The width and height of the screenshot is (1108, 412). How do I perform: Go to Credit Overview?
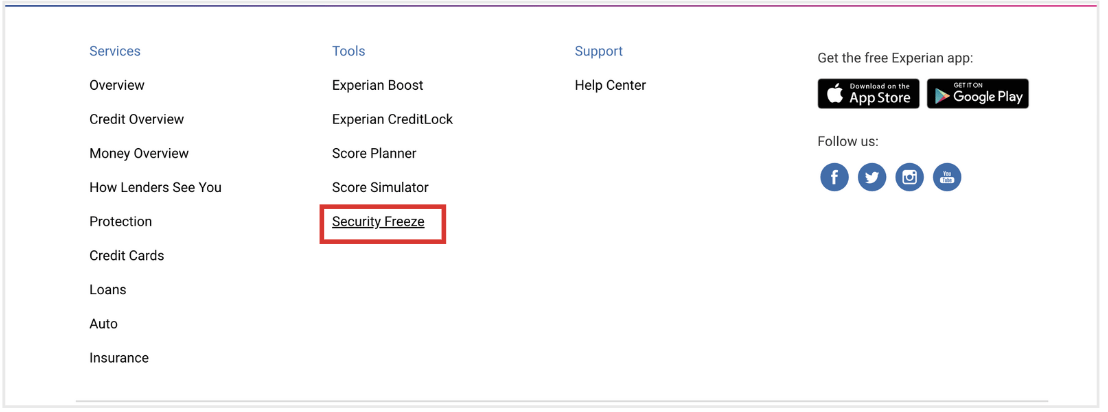[x=136, y=119]
